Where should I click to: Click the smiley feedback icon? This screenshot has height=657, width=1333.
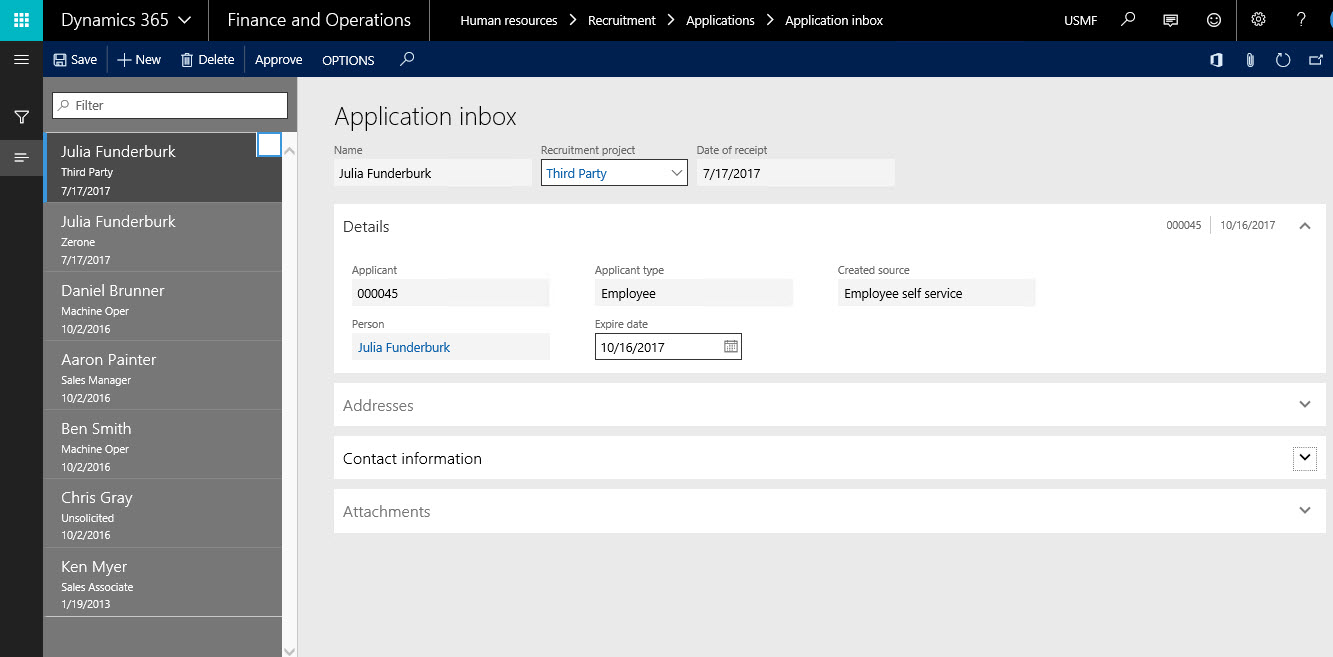pyautogui.click(x=1214, y=20)
